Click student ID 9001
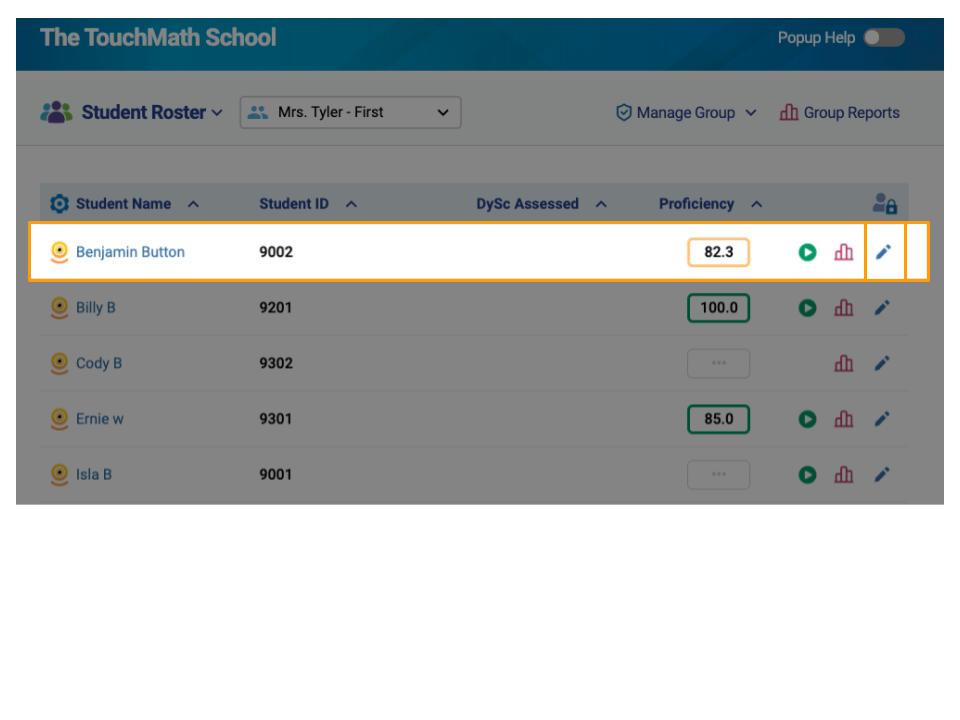Screen dimensions: 960x720 [276, 474]
